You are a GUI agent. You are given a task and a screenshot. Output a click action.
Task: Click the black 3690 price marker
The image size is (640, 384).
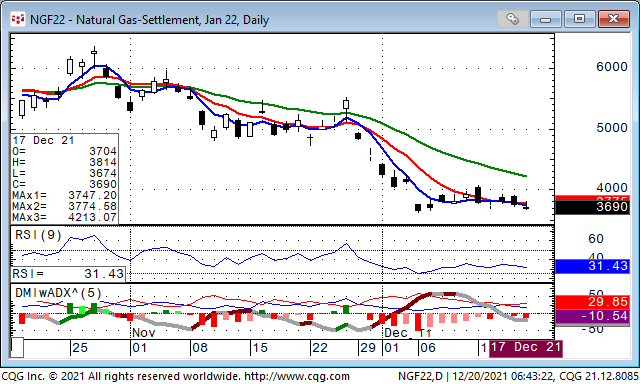coord(592,207)
